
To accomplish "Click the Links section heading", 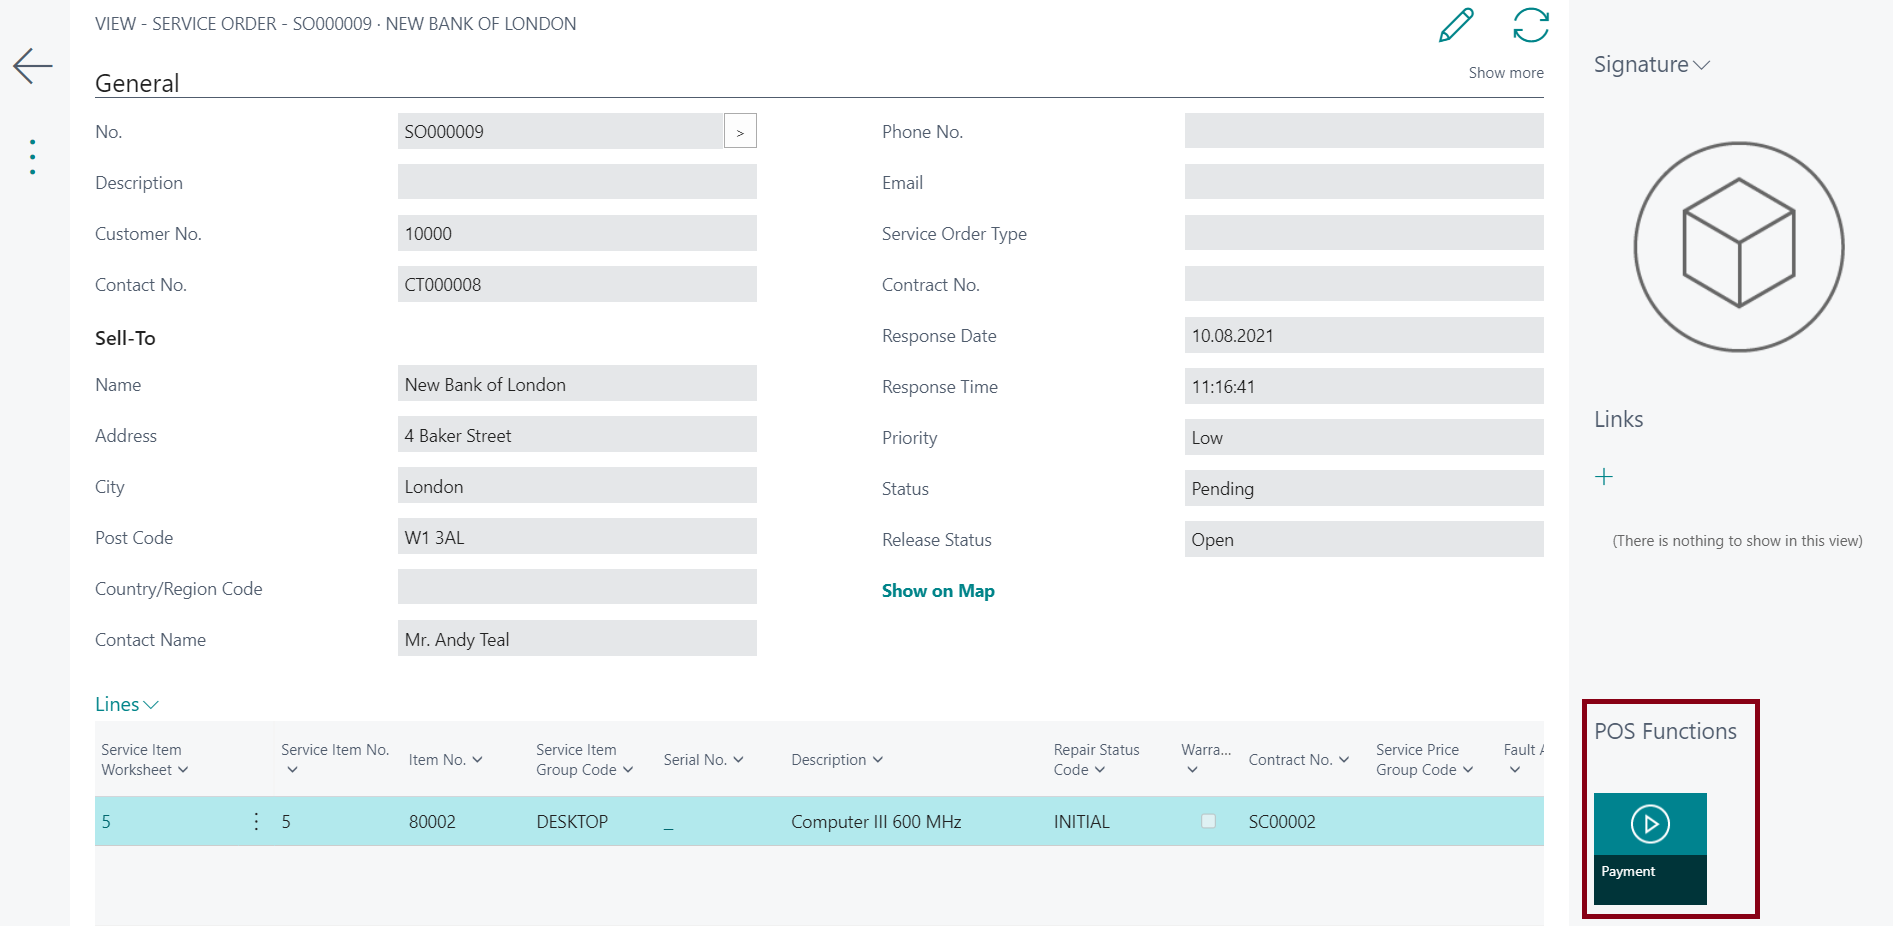I will 1618,420.
